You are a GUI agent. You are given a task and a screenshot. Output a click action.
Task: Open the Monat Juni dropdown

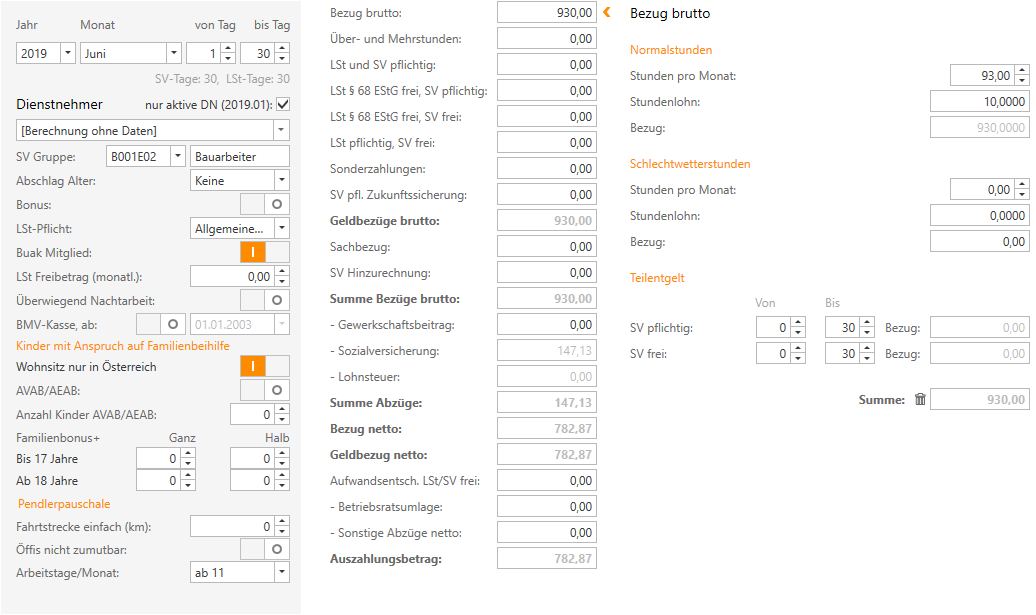pos(174,53)
